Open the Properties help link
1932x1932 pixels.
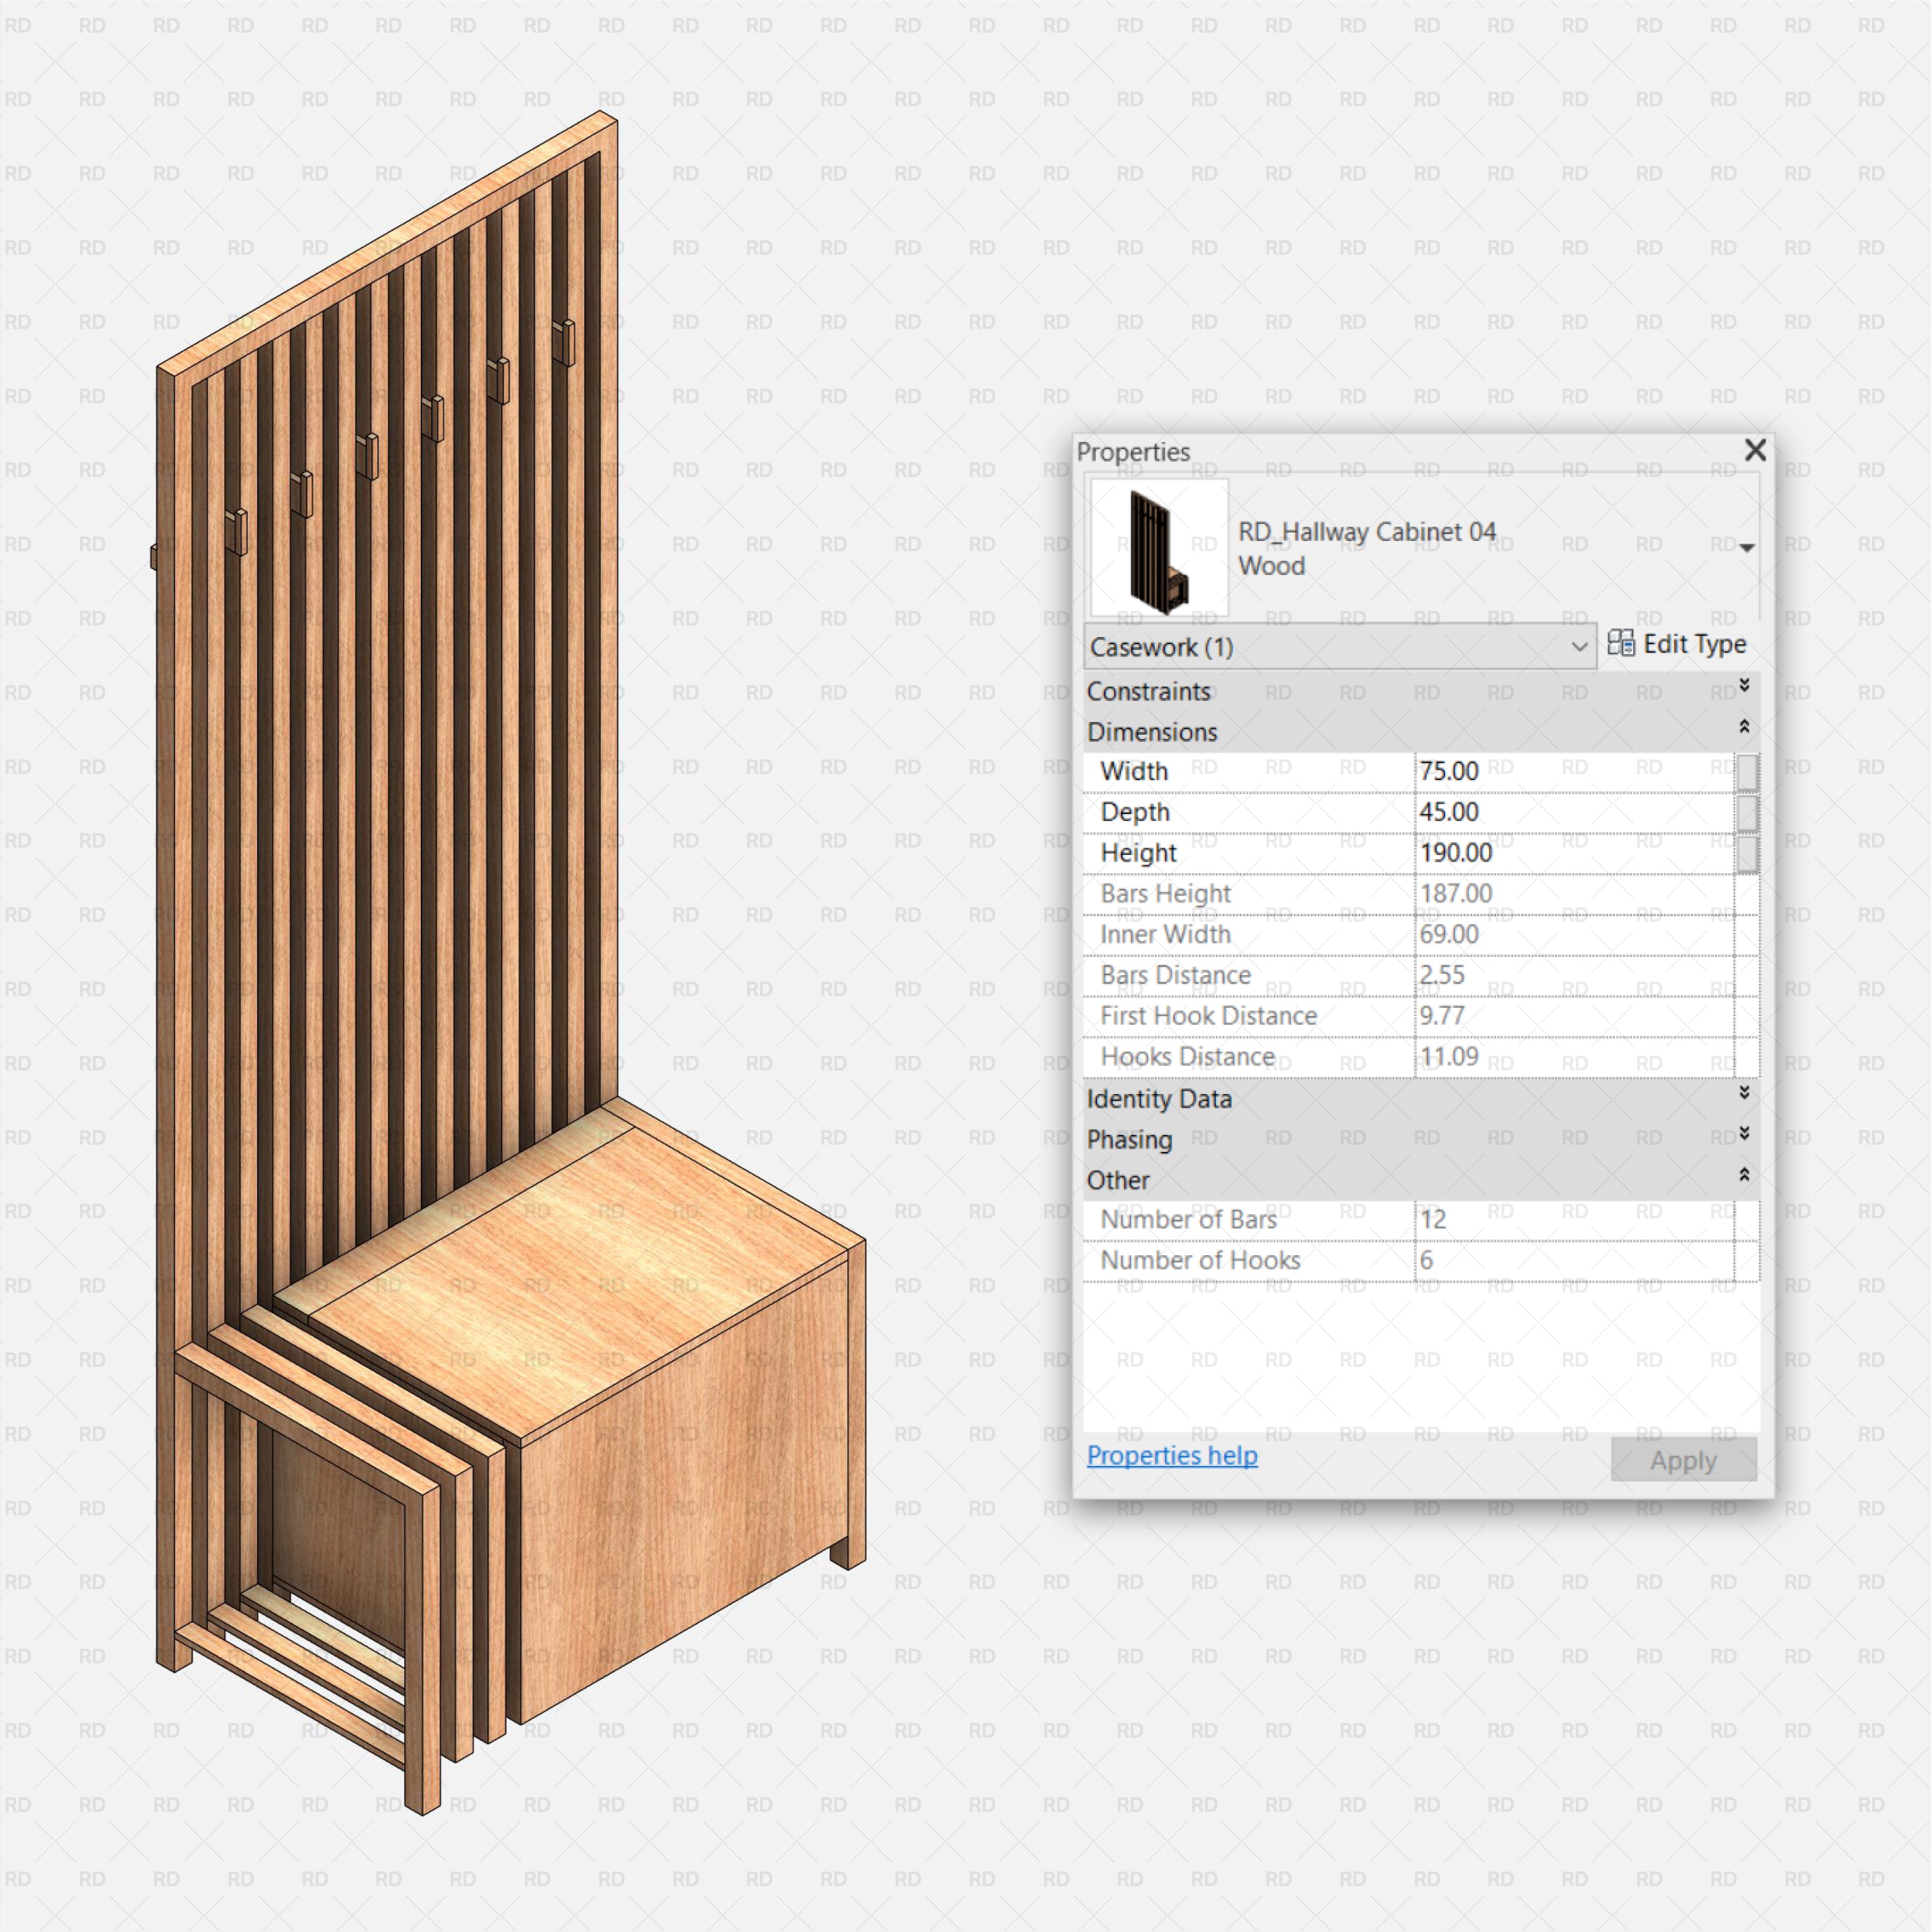(x=1171, y=1456)
